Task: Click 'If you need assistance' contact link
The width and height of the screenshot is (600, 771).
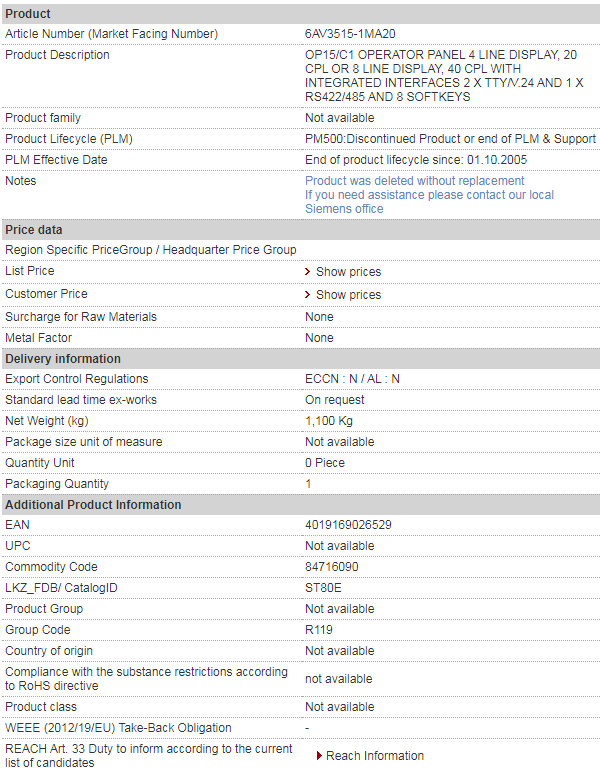Action: 429,195
